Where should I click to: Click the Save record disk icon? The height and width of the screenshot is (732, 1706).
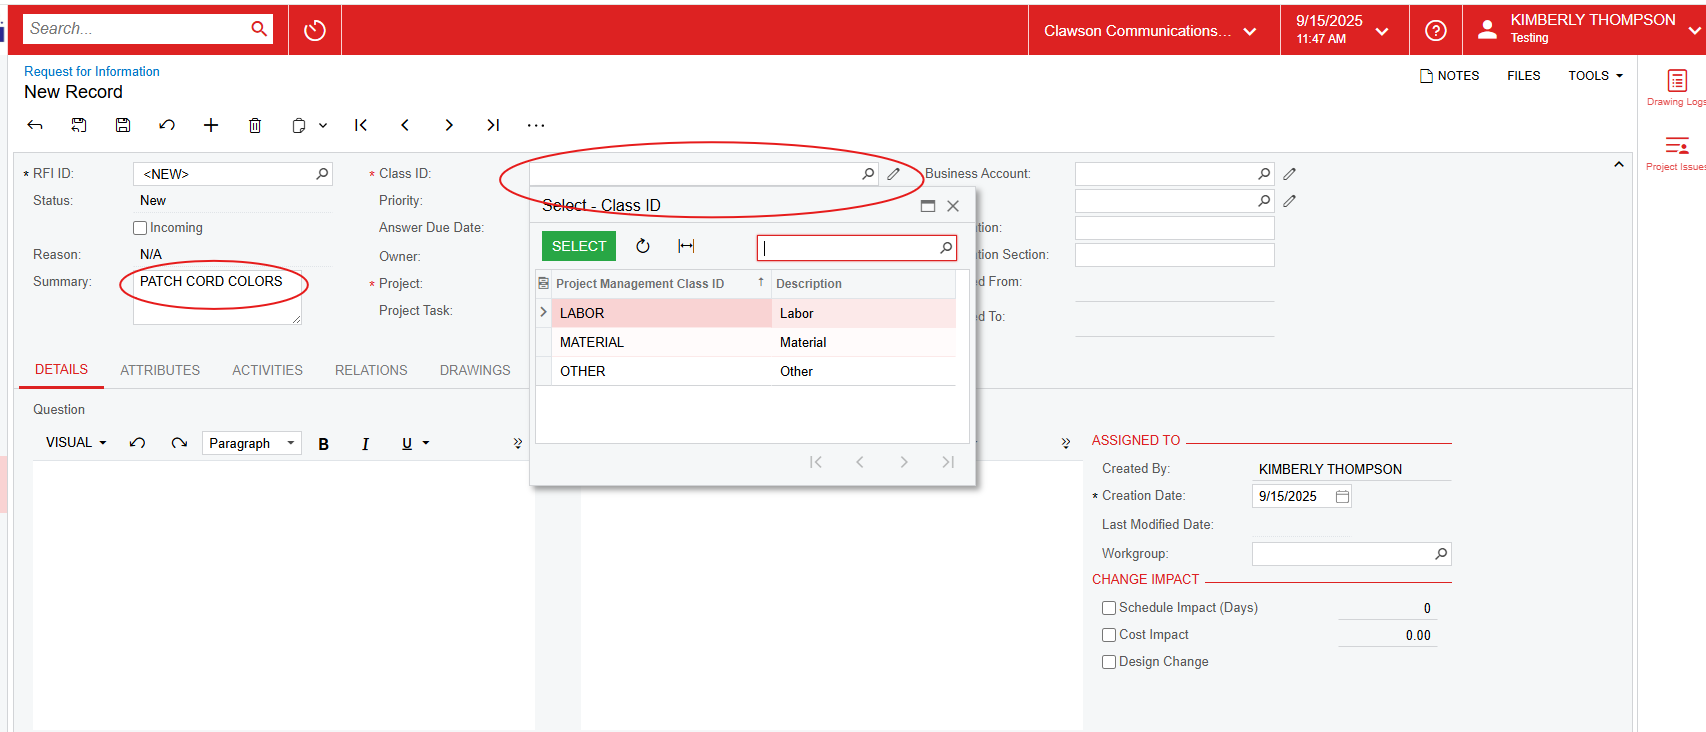[x=123, y=125]
